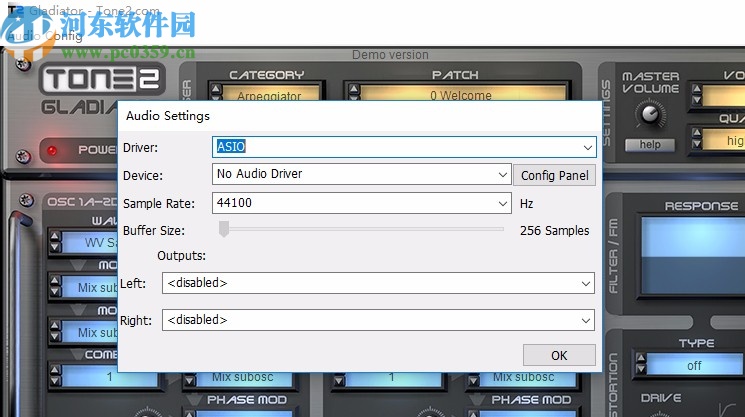Confirm Audio Settings with the OK button
Image resolution: width=745 pixels, height=417 pixels.
(559, 355)
